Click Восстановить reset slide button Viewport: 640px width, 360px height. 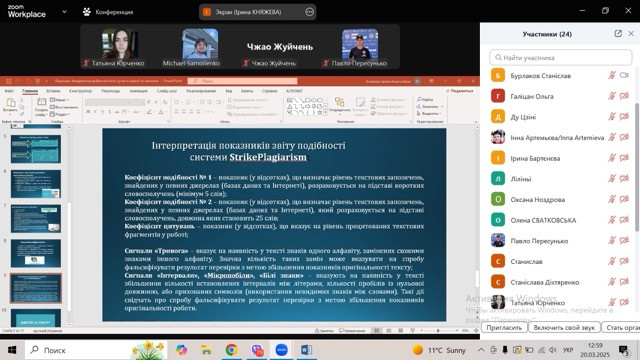click(x=64, y=107)
